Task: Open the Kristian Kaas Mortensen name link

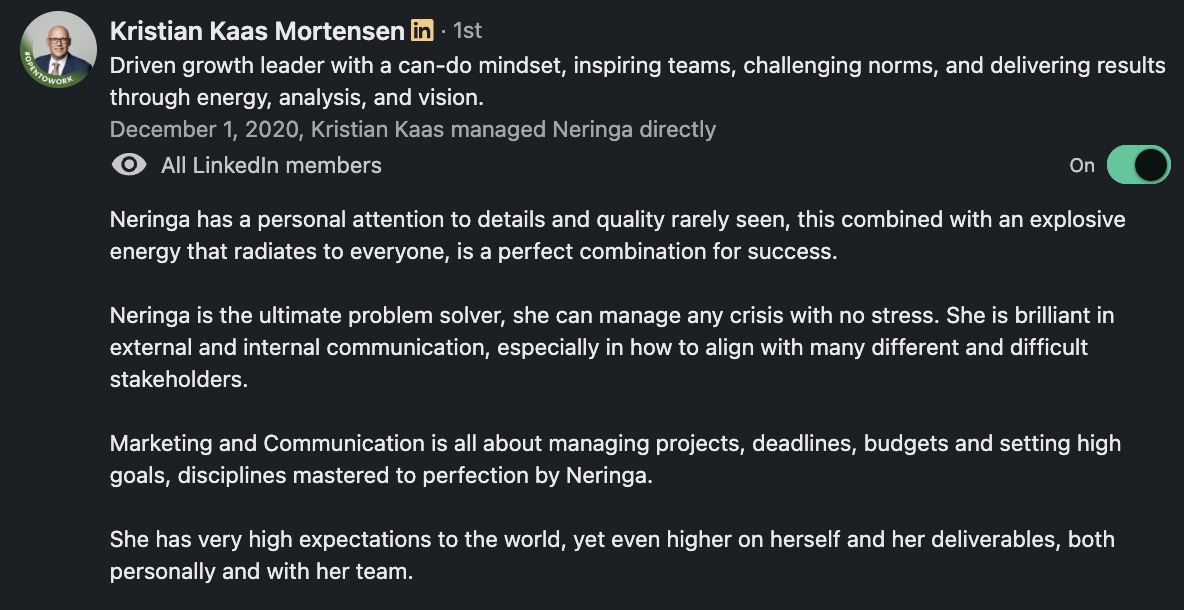Action: [x=257, y=31]
